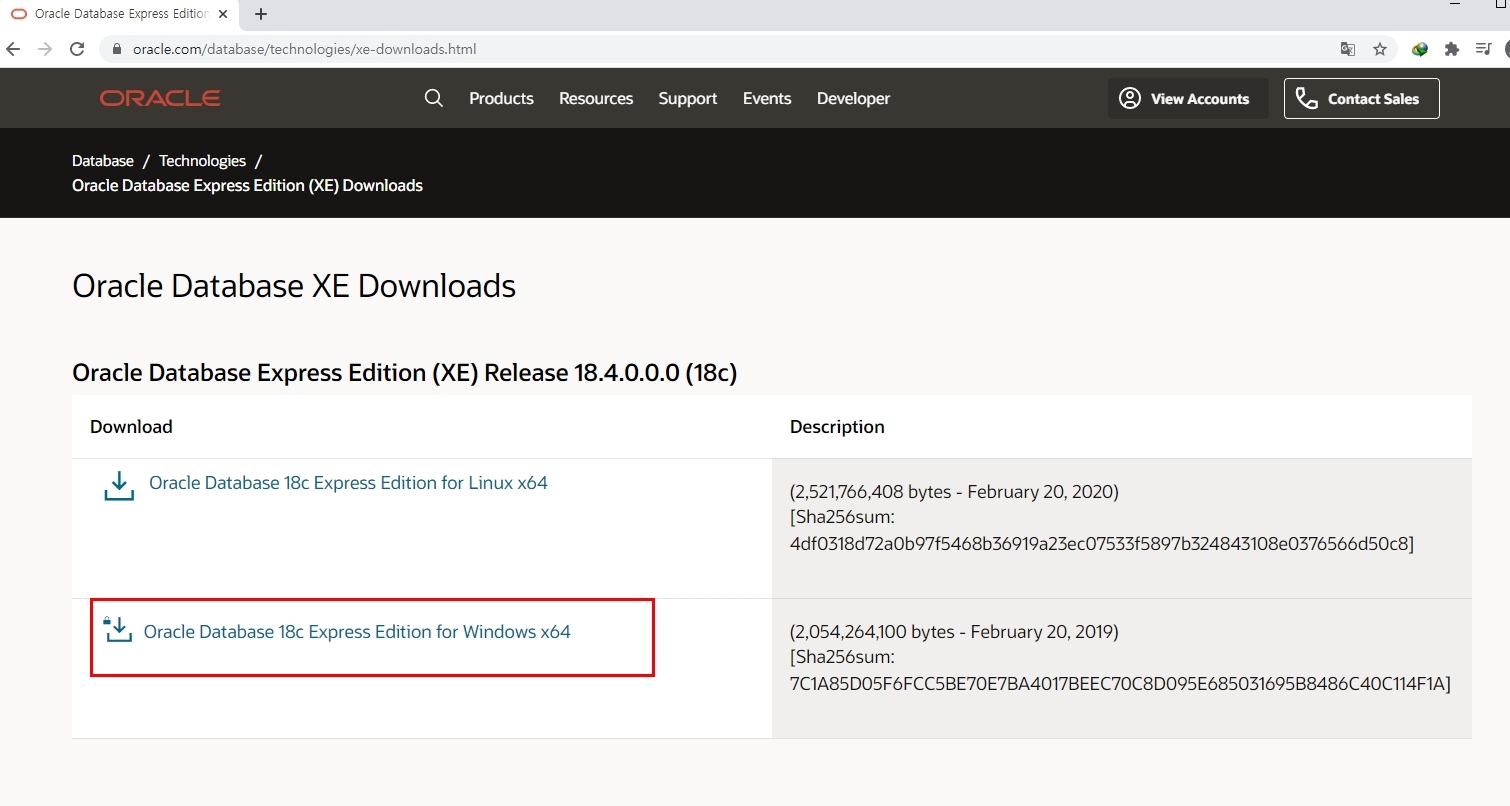Click the download icon for Linux x64
Screen dimensions: 1510x806
[x=119, y=486]
